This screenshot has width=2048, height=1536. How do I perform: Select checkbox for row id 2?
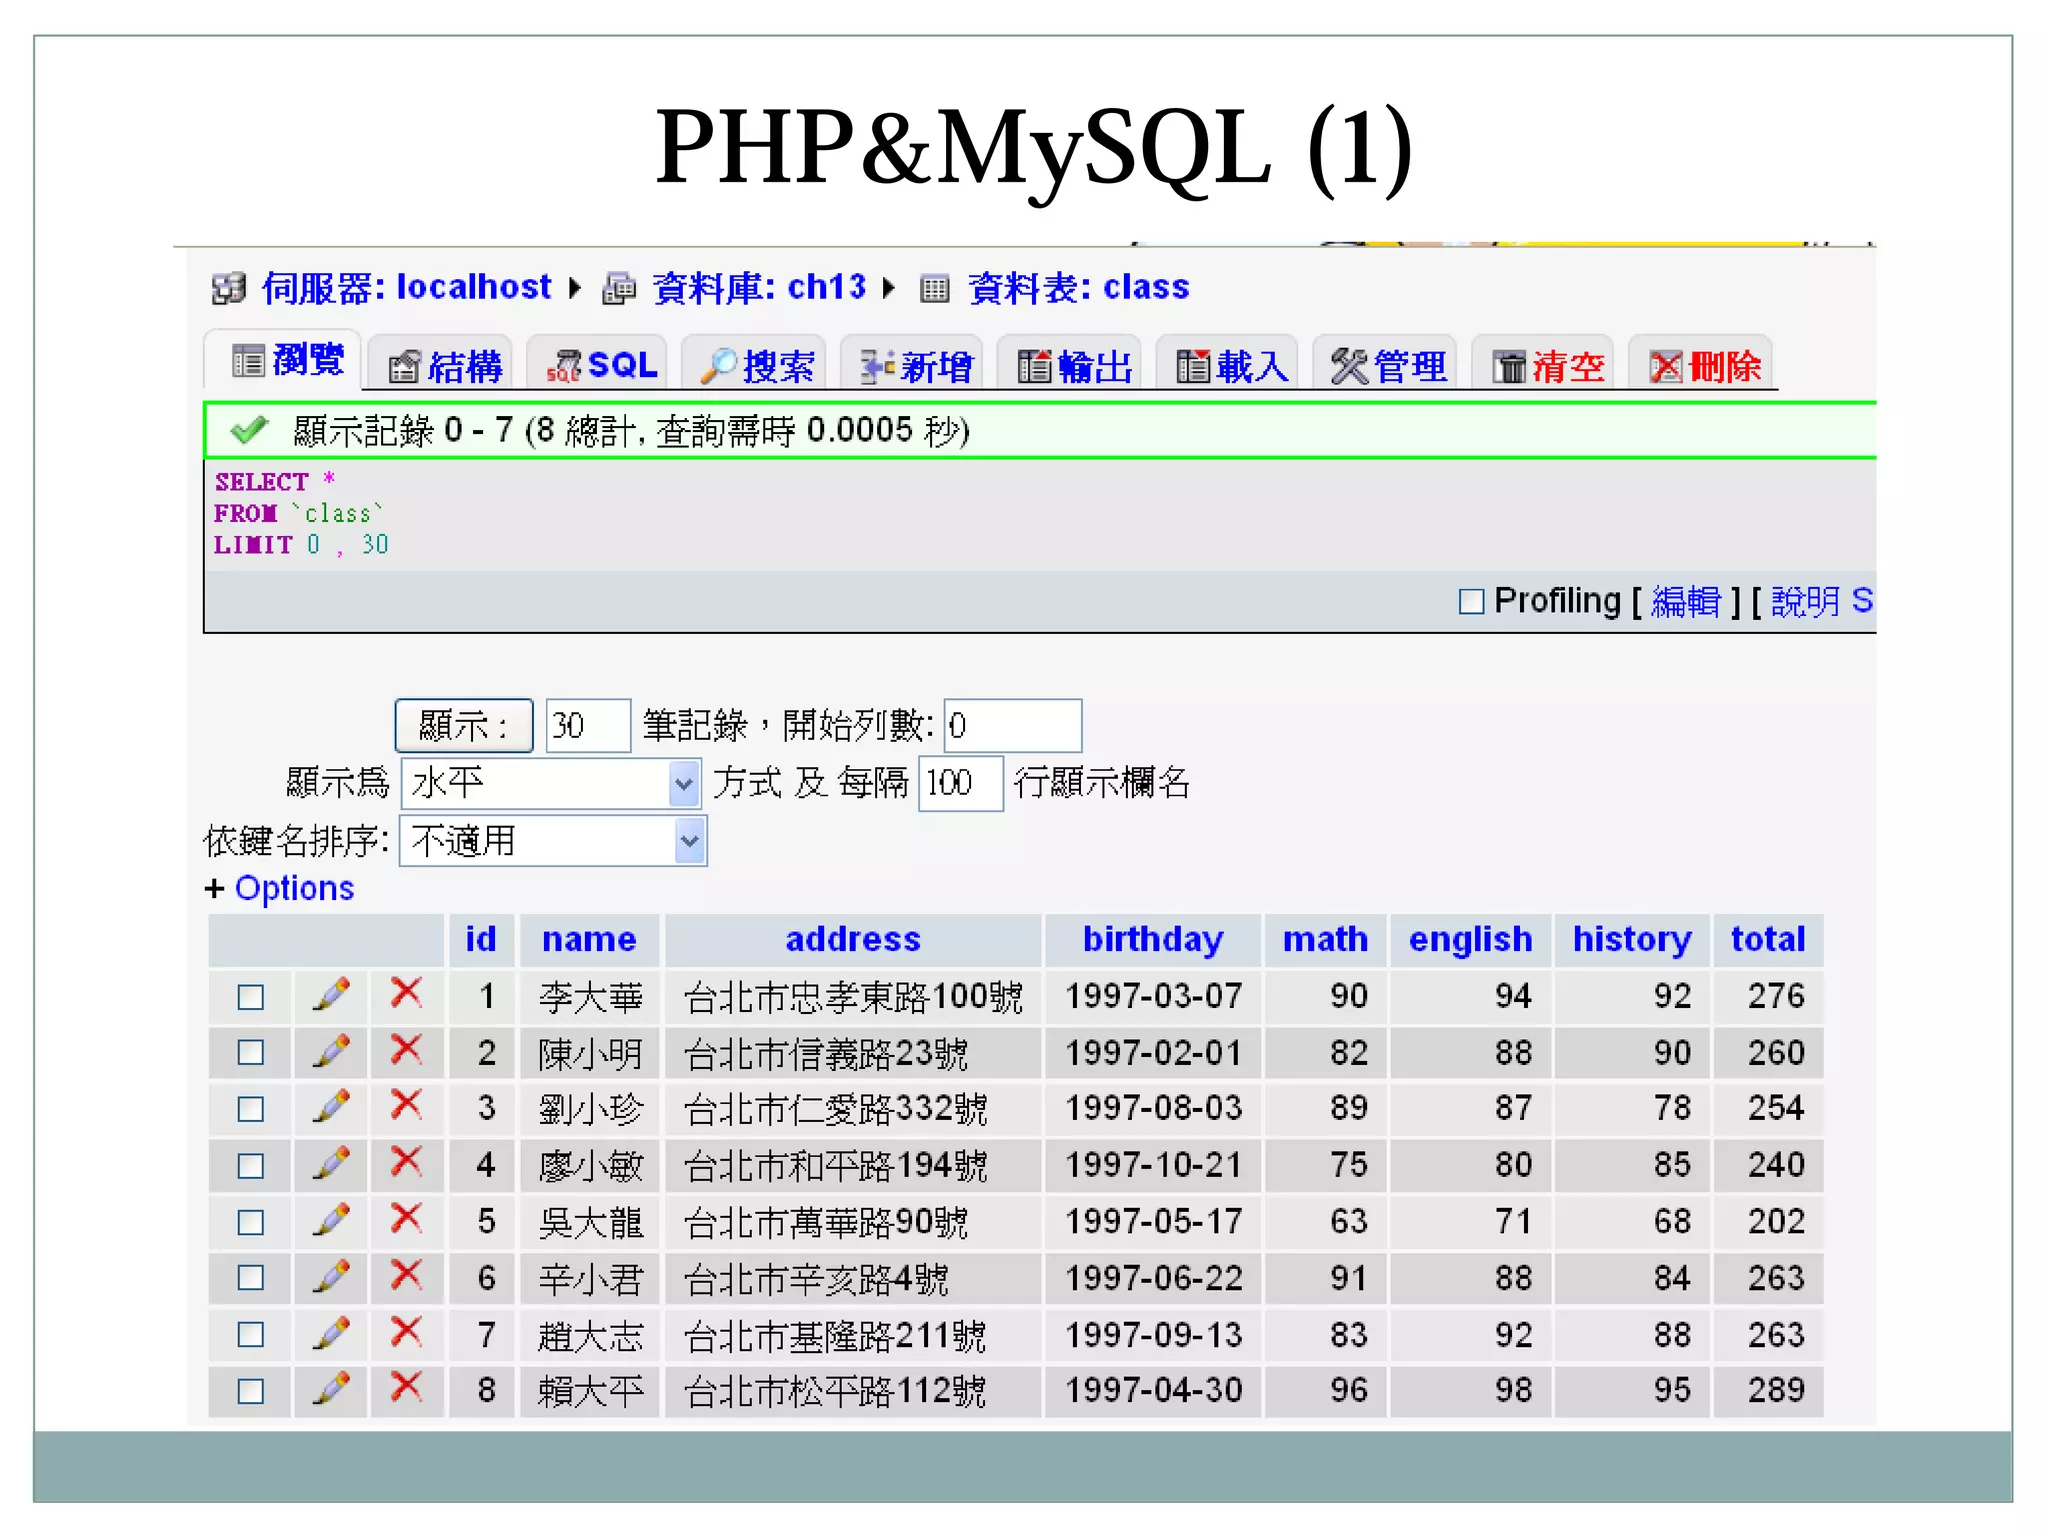(x=251, y=1053)
